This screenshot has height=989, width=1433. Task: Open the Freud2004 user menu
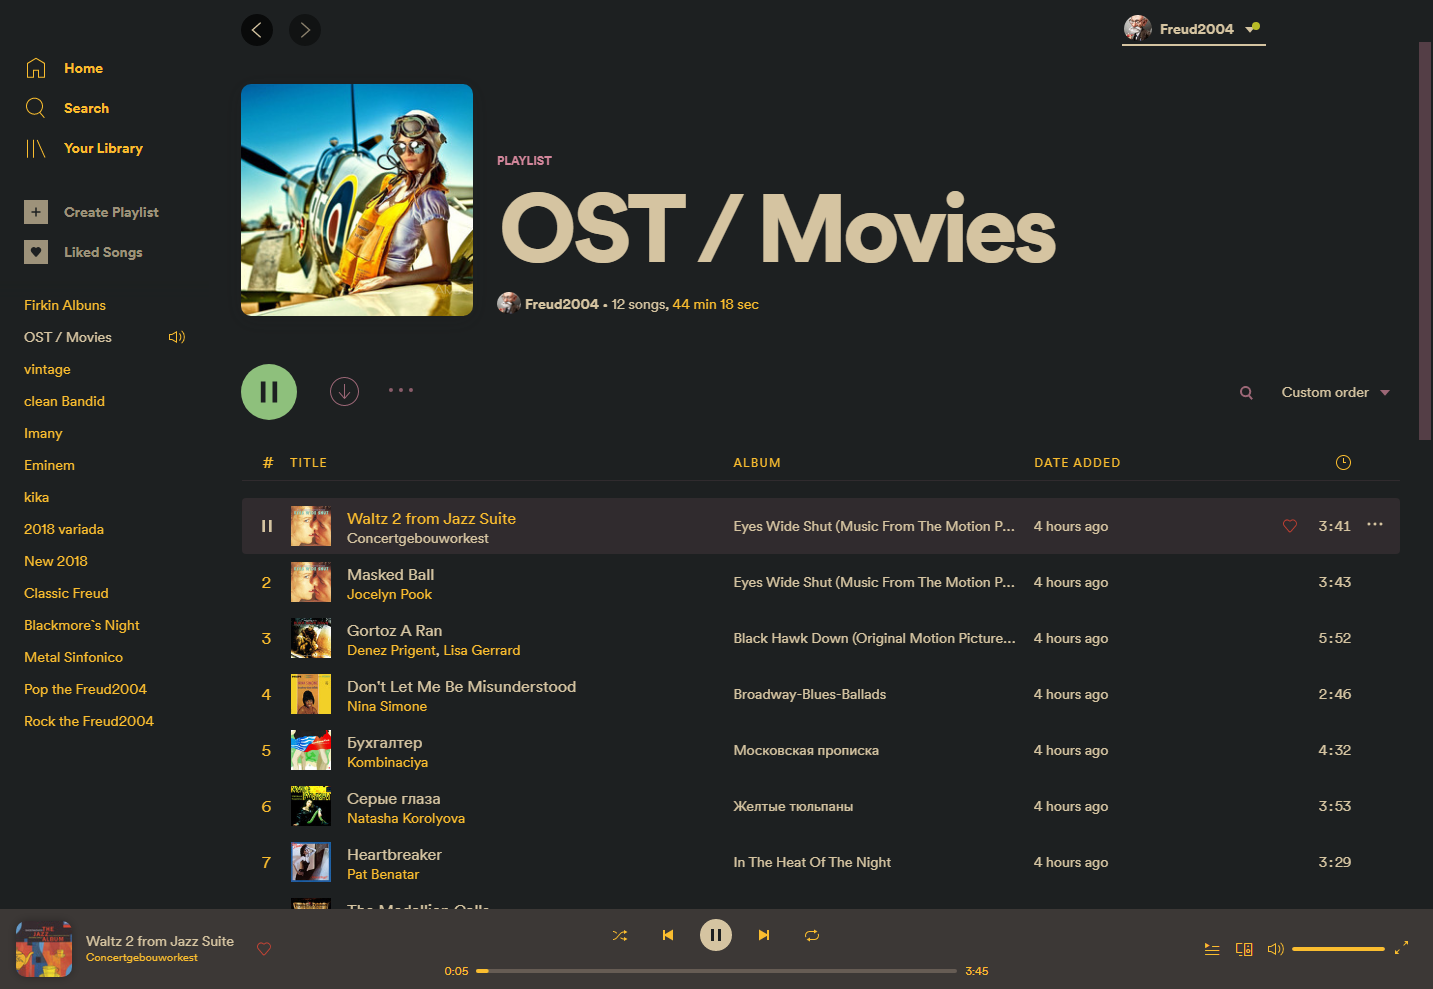1193,29
